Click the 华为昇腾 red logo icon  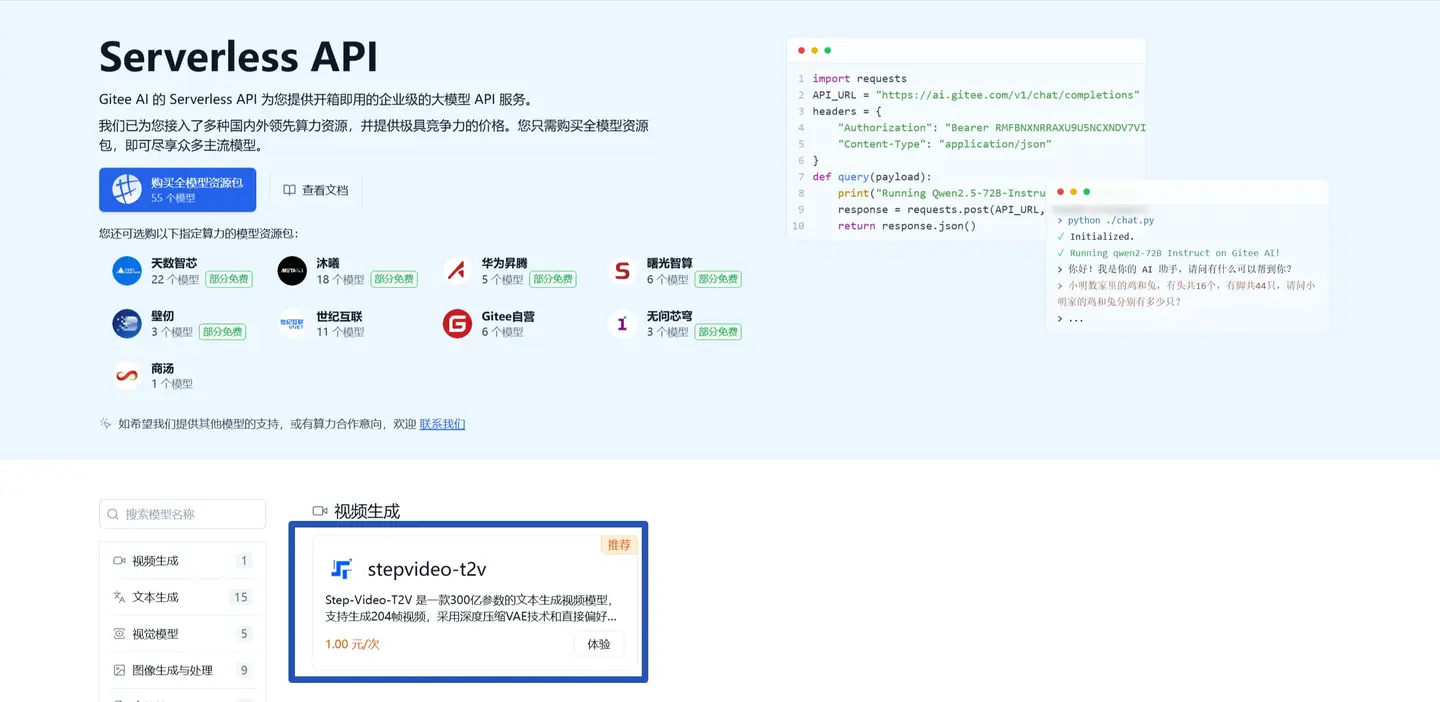456,270
